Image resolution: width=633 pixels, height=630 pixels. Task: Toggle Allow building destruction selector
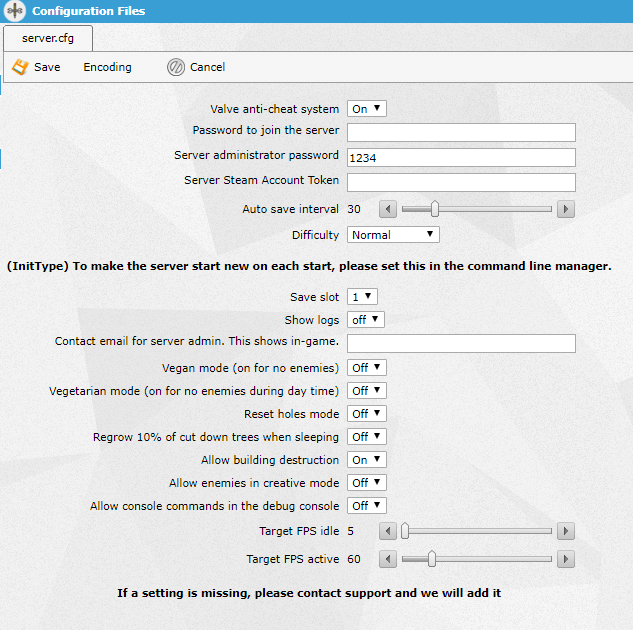366,460
